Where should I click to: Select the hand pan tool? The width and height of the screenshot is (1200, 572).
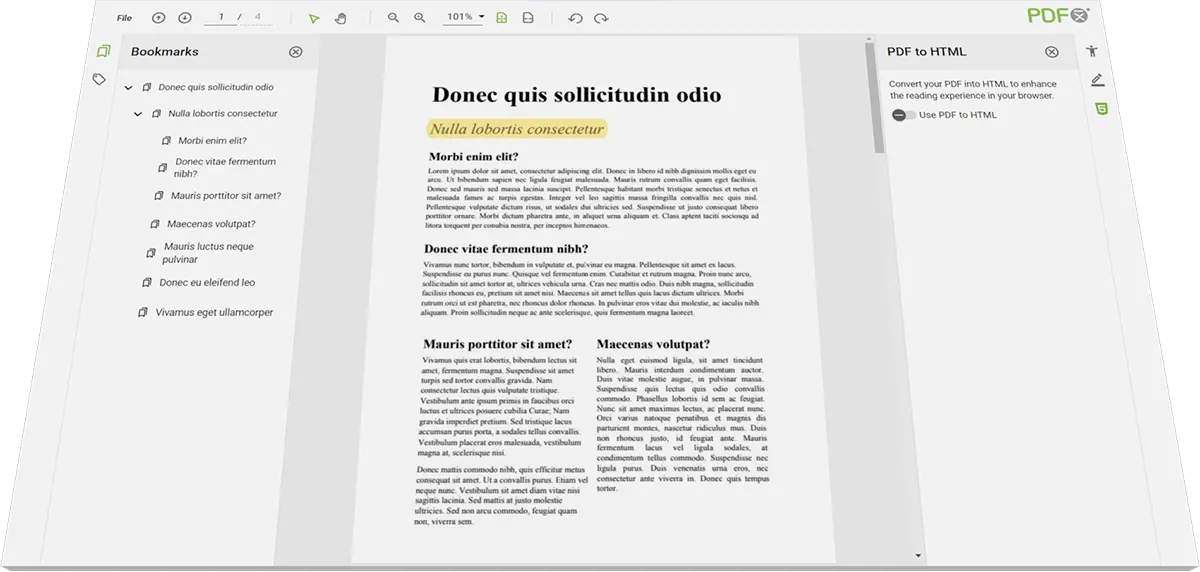[x=340, y=18]
